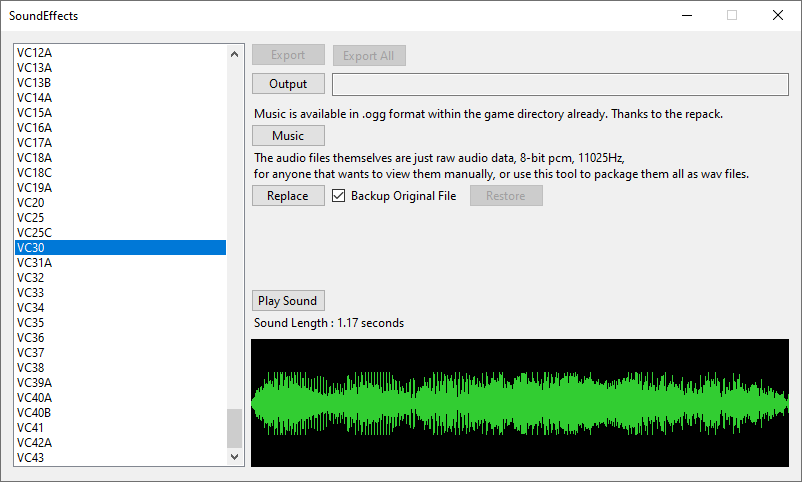Select VC39A in the sound list
This screenshot has height=482, width=802.
point(121,383)
